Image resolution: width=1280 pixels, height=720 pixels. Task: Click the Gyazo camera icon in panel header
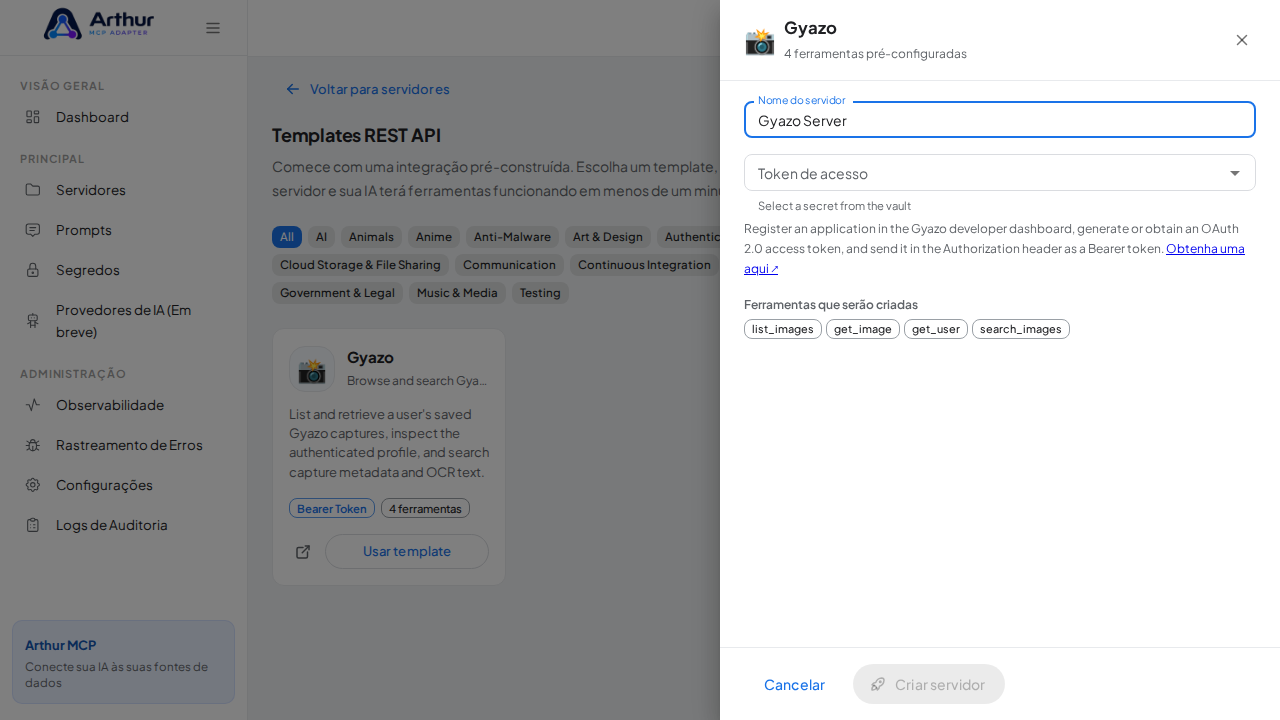pos(760,41)
